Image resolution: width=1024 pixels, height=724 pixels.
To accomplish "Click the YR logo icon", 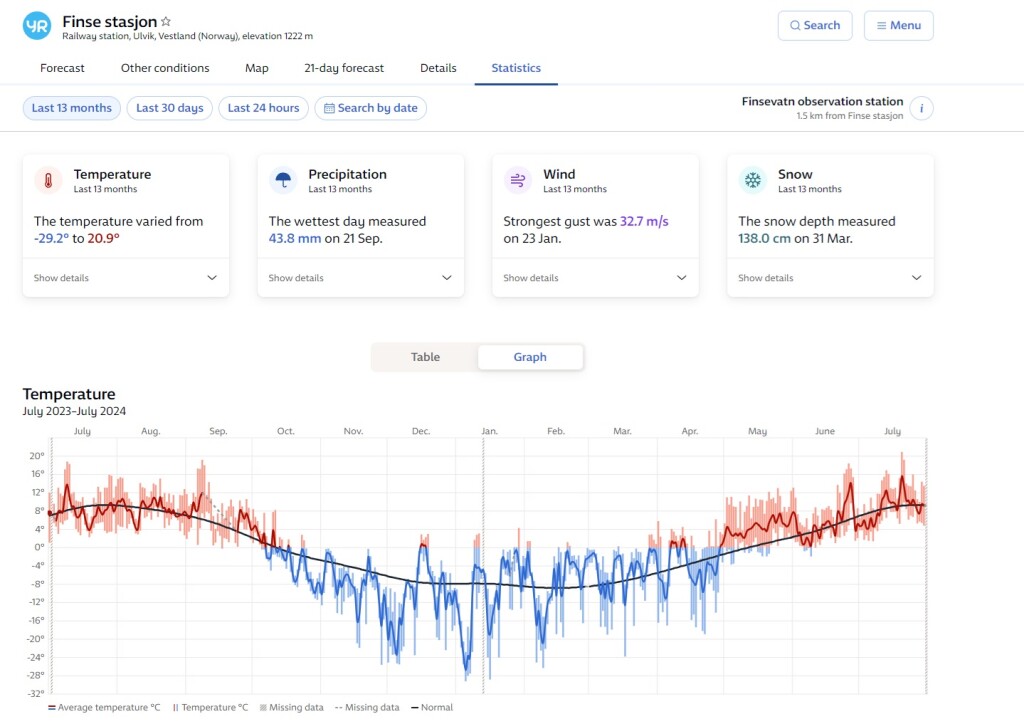I will click(x=37, y=26).
